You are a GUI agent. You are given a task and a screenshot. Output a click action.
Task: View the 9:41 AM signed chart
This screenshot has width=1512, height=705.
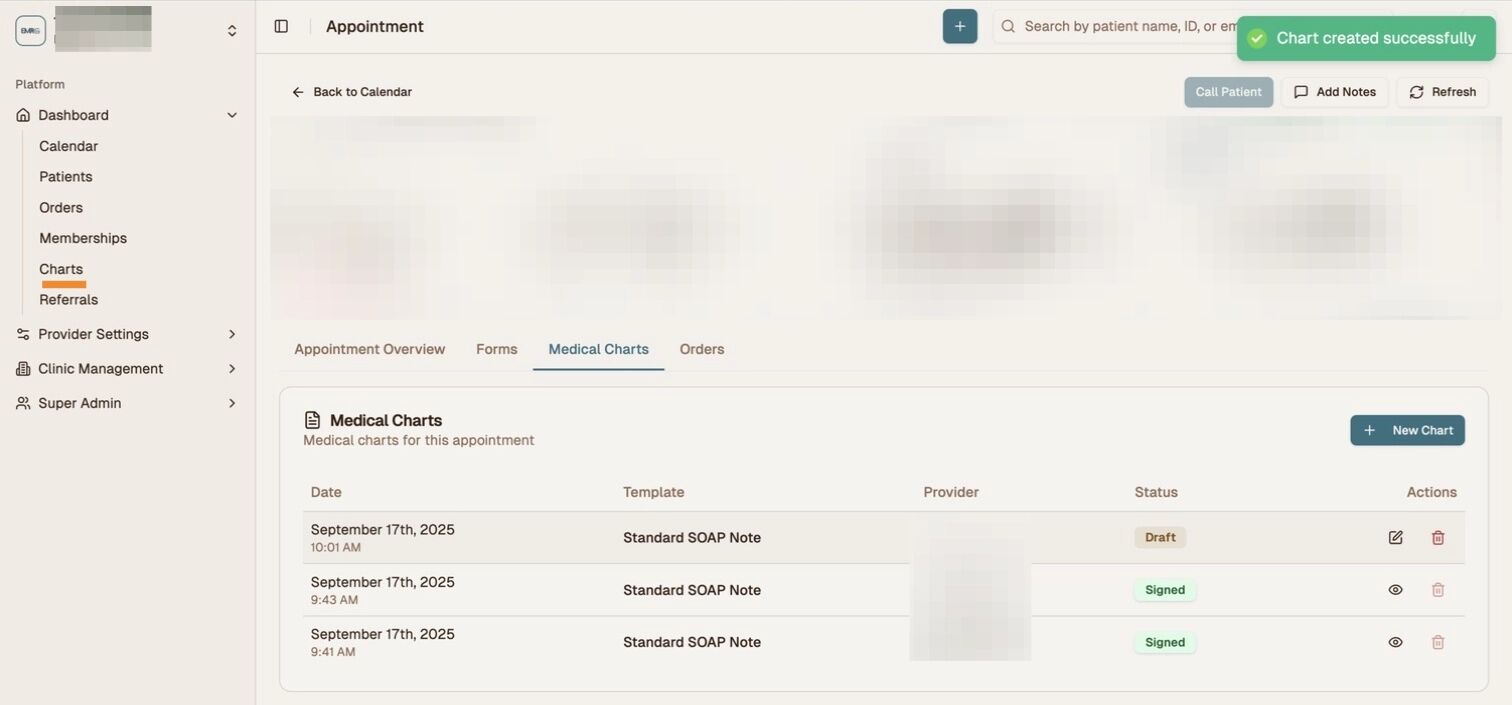coord(1396,642)
